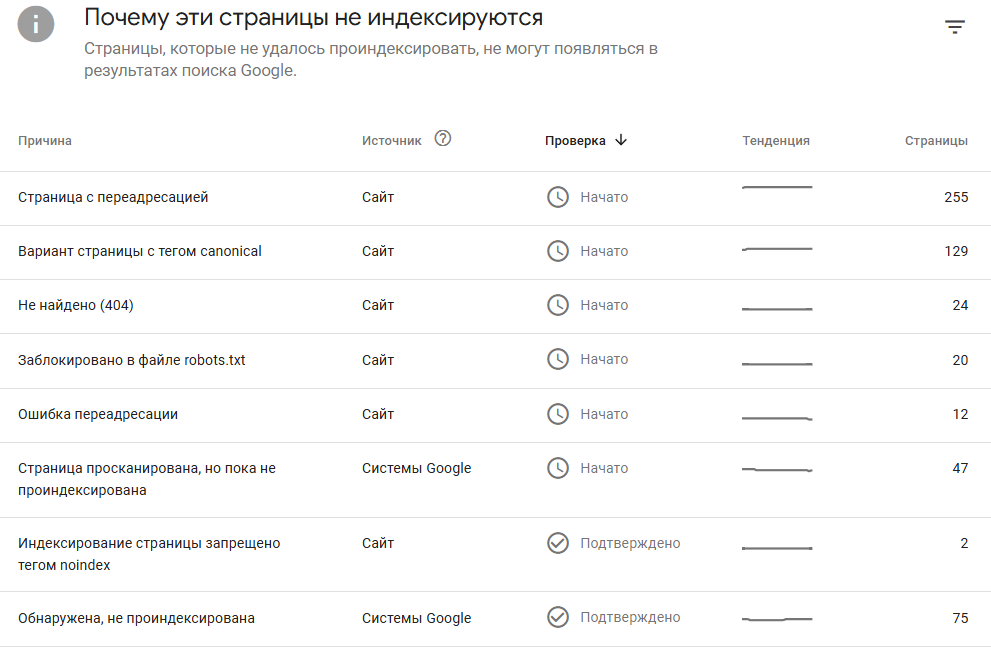Screen dimensions: 991x651
Task: Click the page count 75 in last row
Action: click(x=960, y=618)
